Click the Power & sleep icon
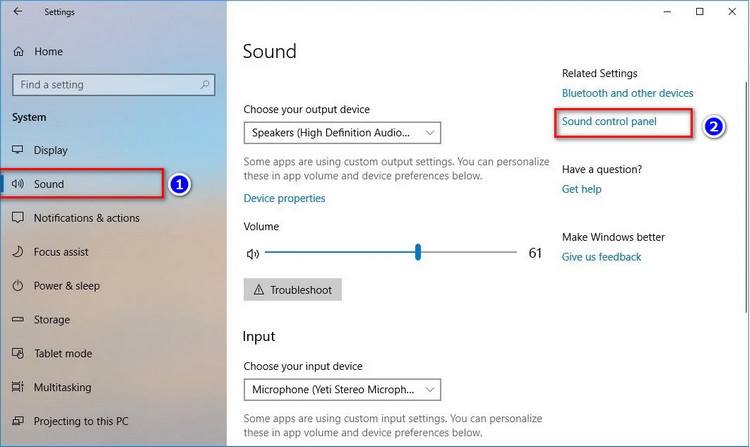The image size is (750, 447). pyautogui.click(x=18, y=285)
